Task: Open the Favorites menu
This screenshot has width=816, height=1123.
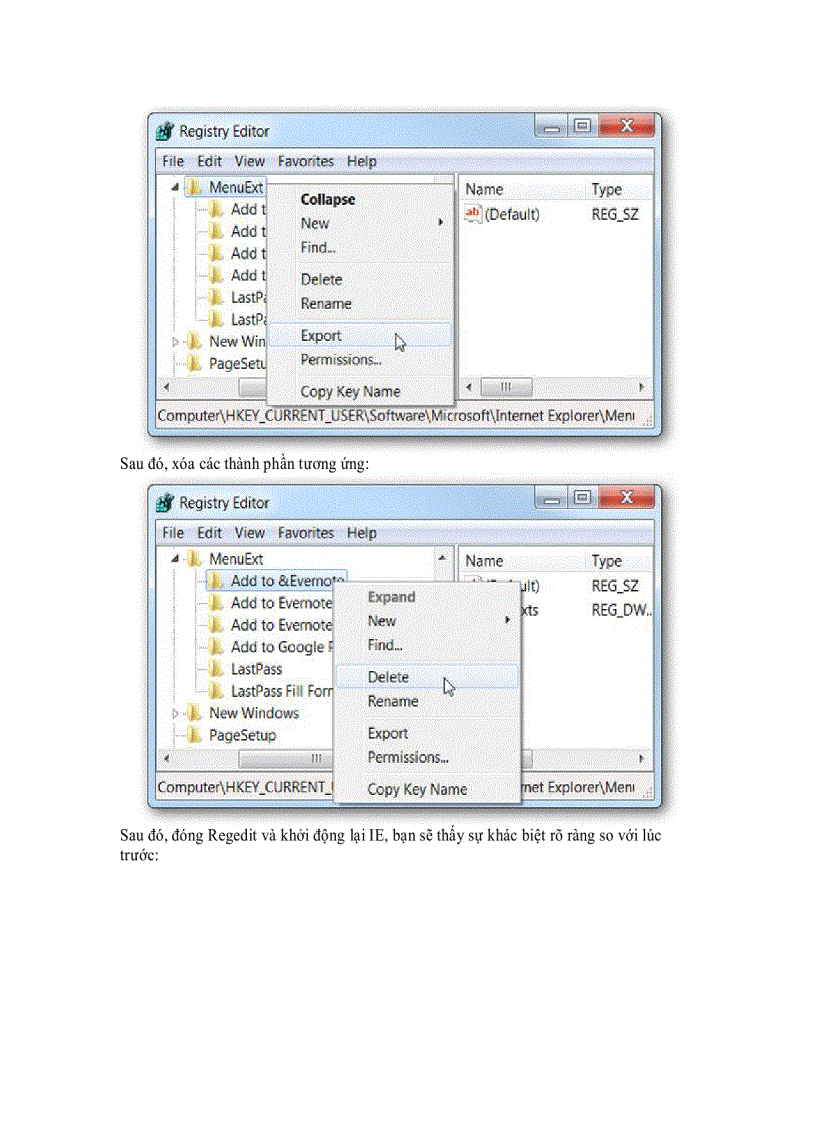Action: click(305, 161)
